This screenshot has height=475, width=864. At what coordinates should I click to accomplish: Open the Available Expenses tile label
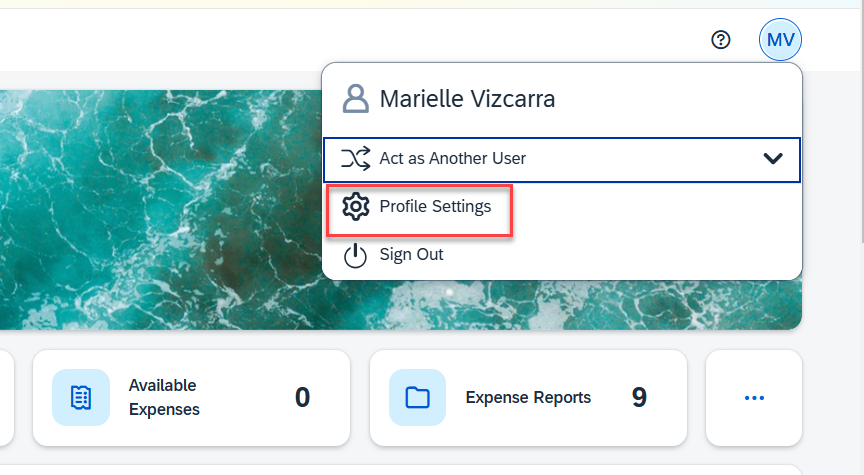tap(163, 397)
